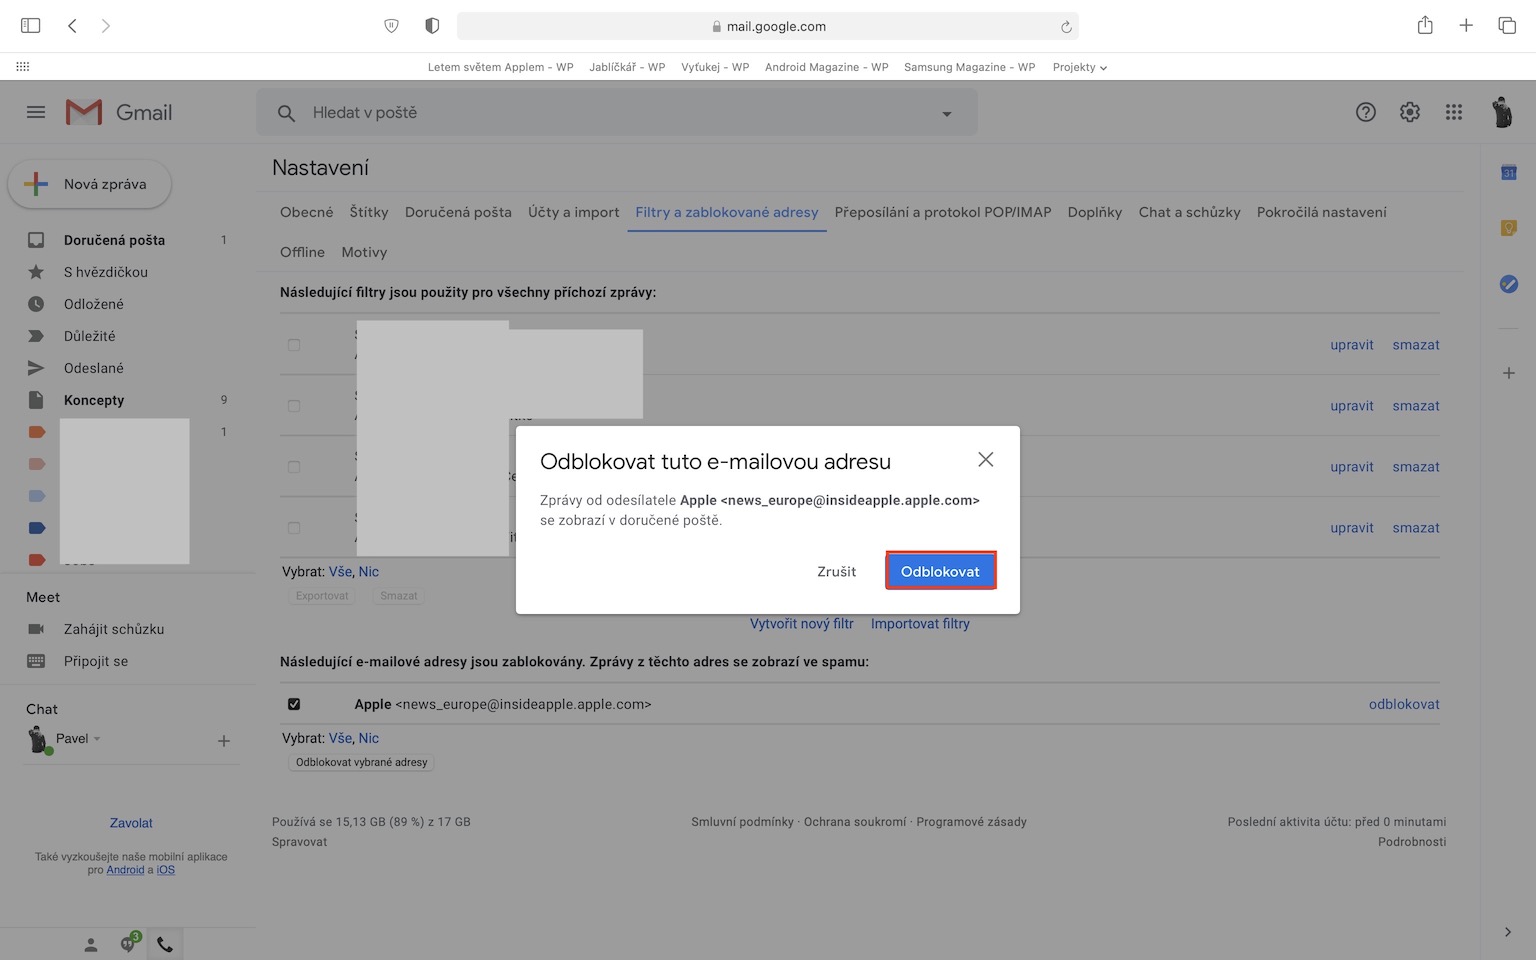
Task: Confirm with the Odblokovat button
Action: pyautogui.click(x=940, y=571)
